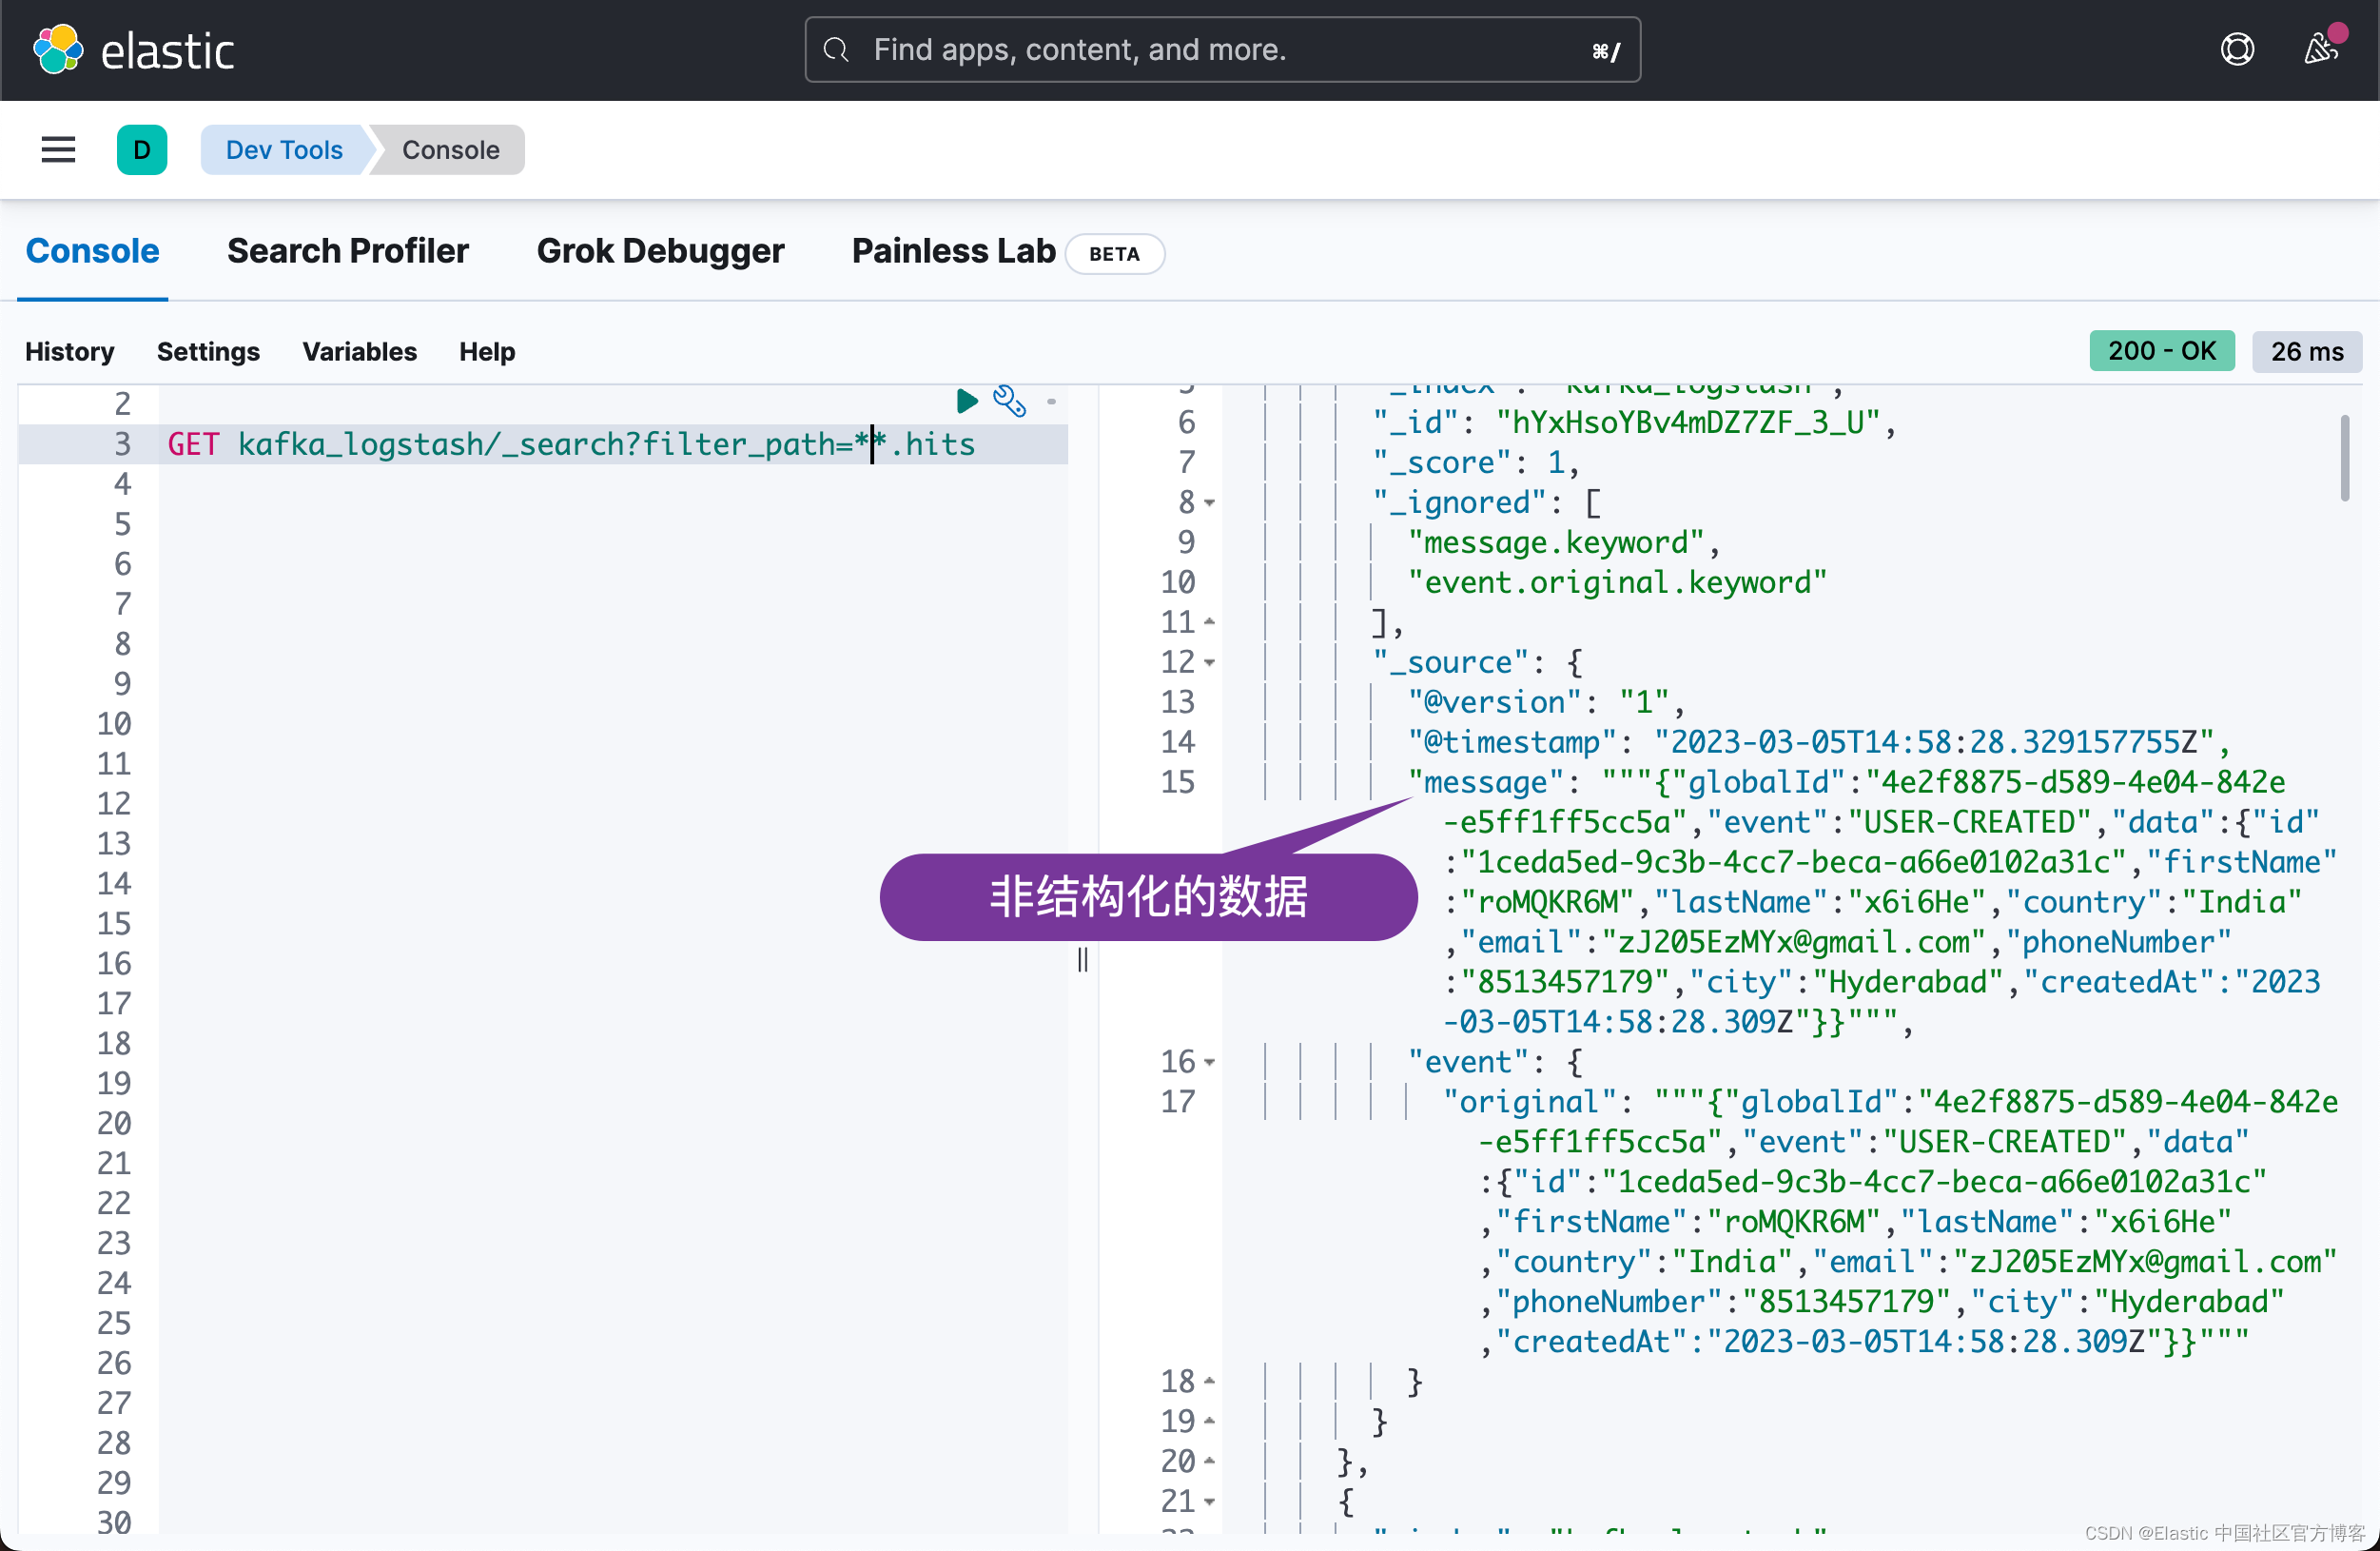The width and height of the screenshot is (2380, 1551).
Task: Collapse the event object at line 16
Action: [x=1209, y=1063]
